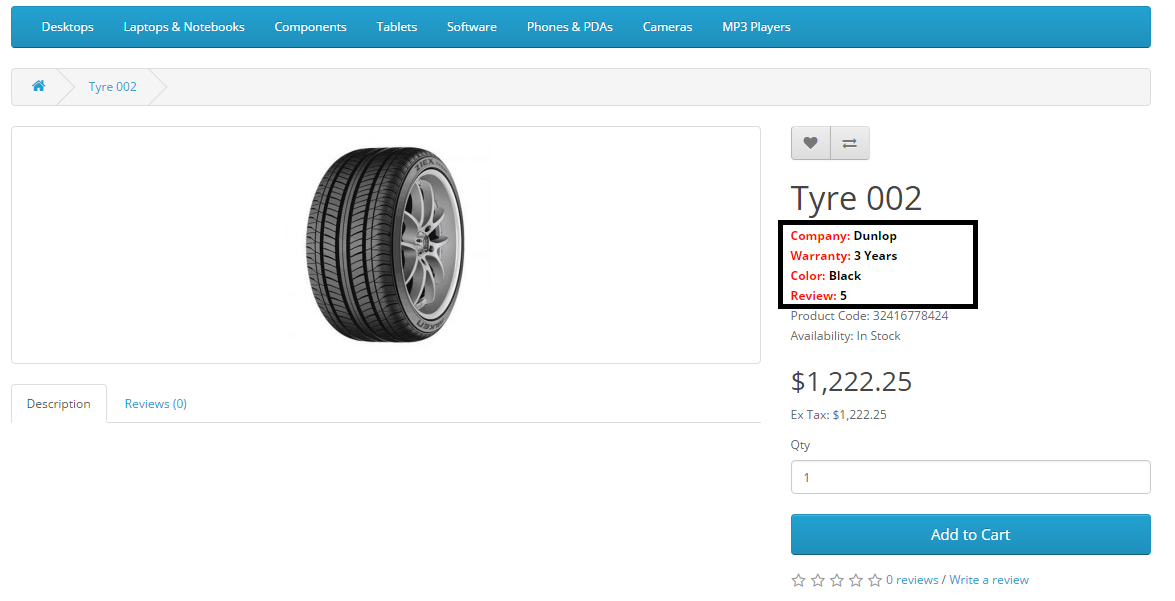
Task: Click the fifth rating star
Action: tap(875, 580)
